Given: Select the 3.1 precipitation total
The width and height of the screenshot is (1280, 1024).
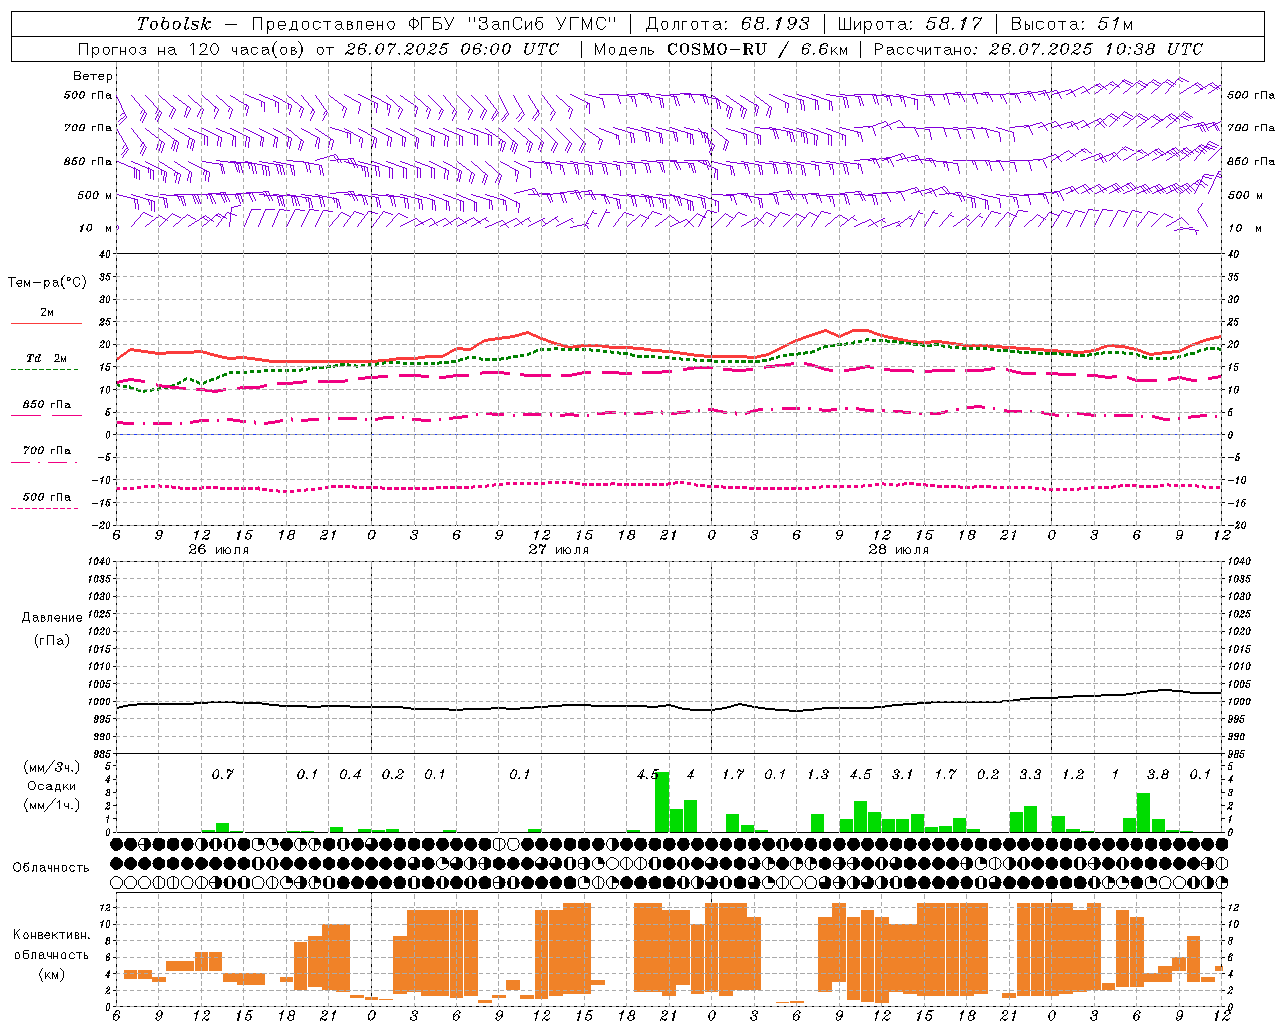Looking at the screenshot, I should point(903,774).
